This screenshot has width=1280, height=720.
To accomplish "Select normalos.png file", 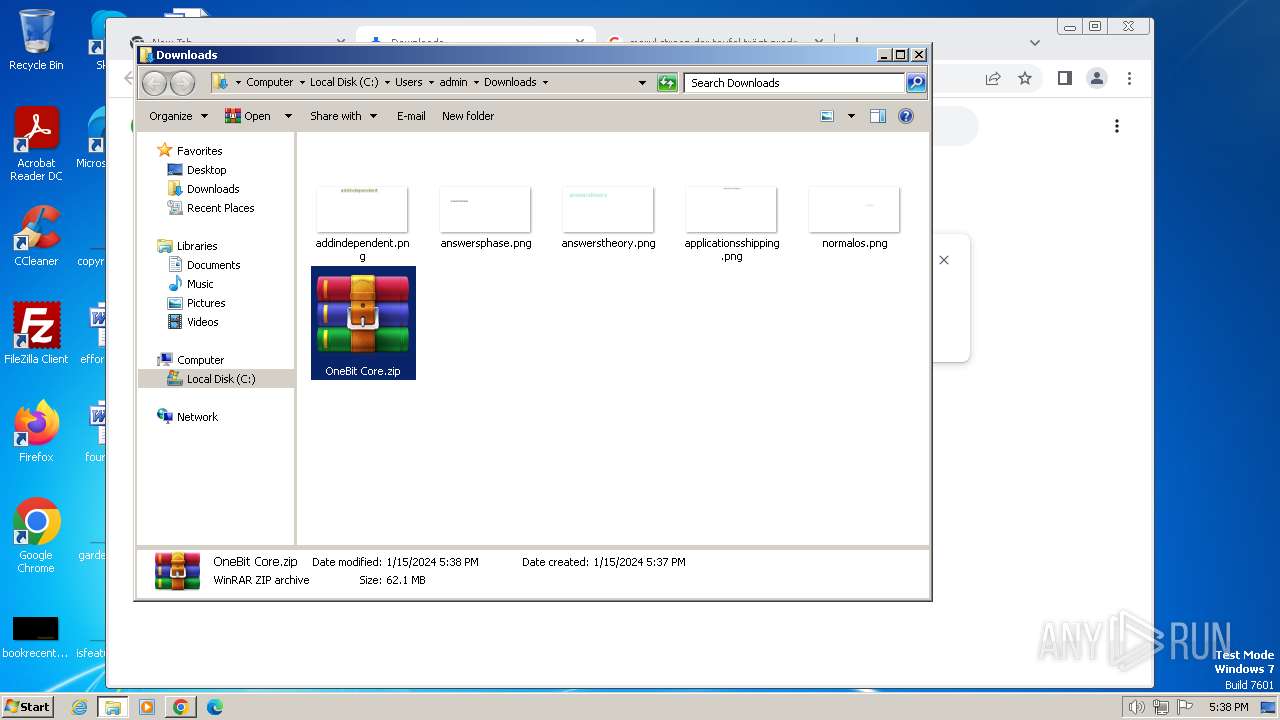I will (x=855, y=217).
